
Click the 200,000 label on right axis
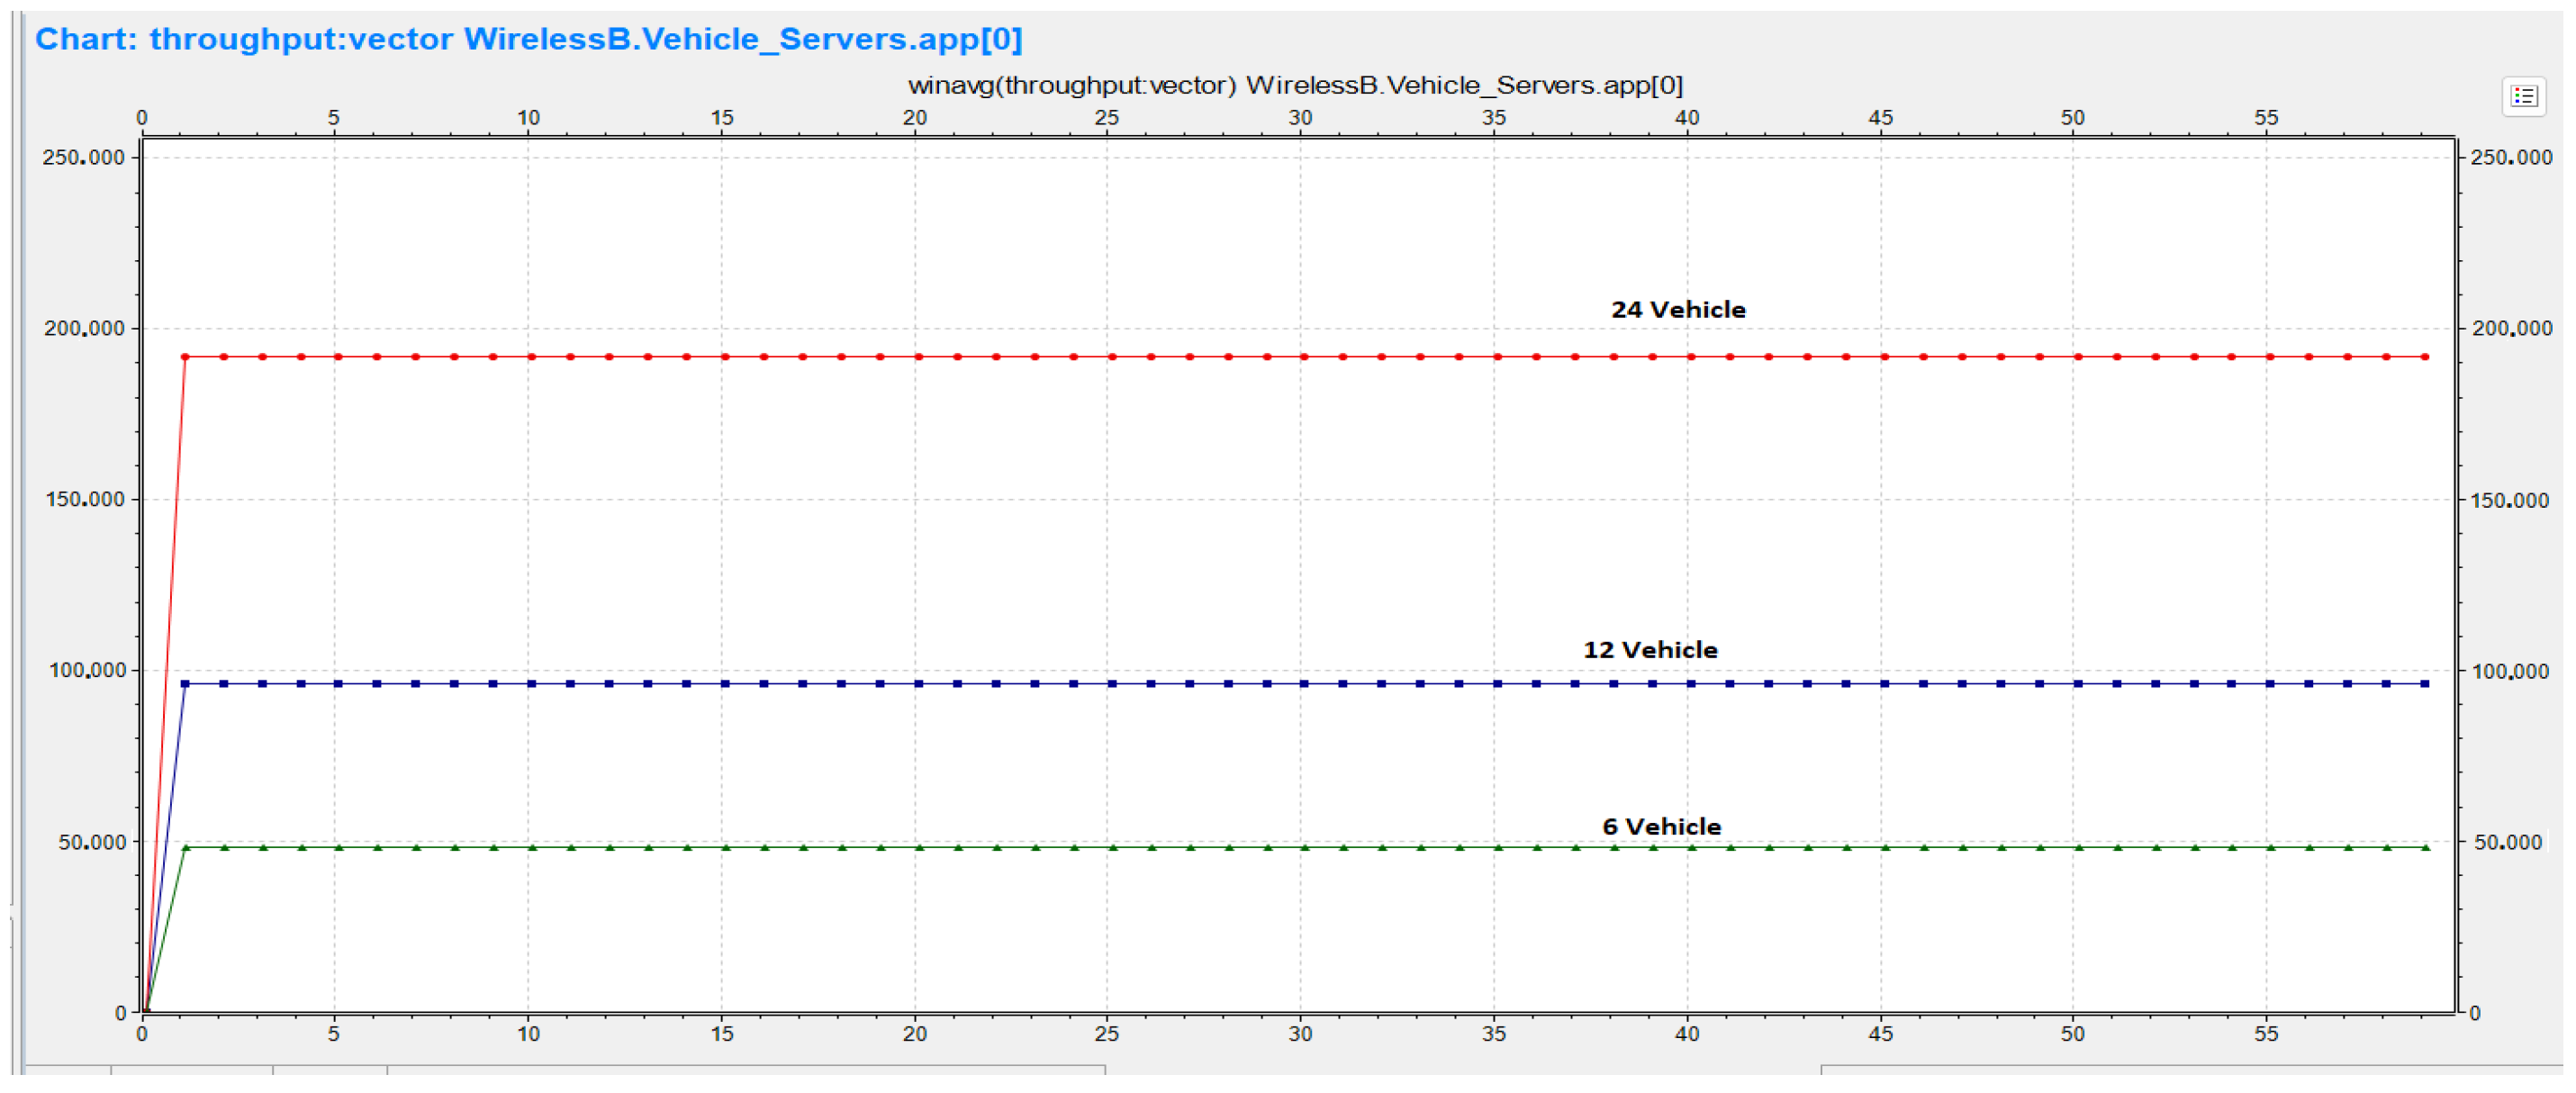(2511, 329)
